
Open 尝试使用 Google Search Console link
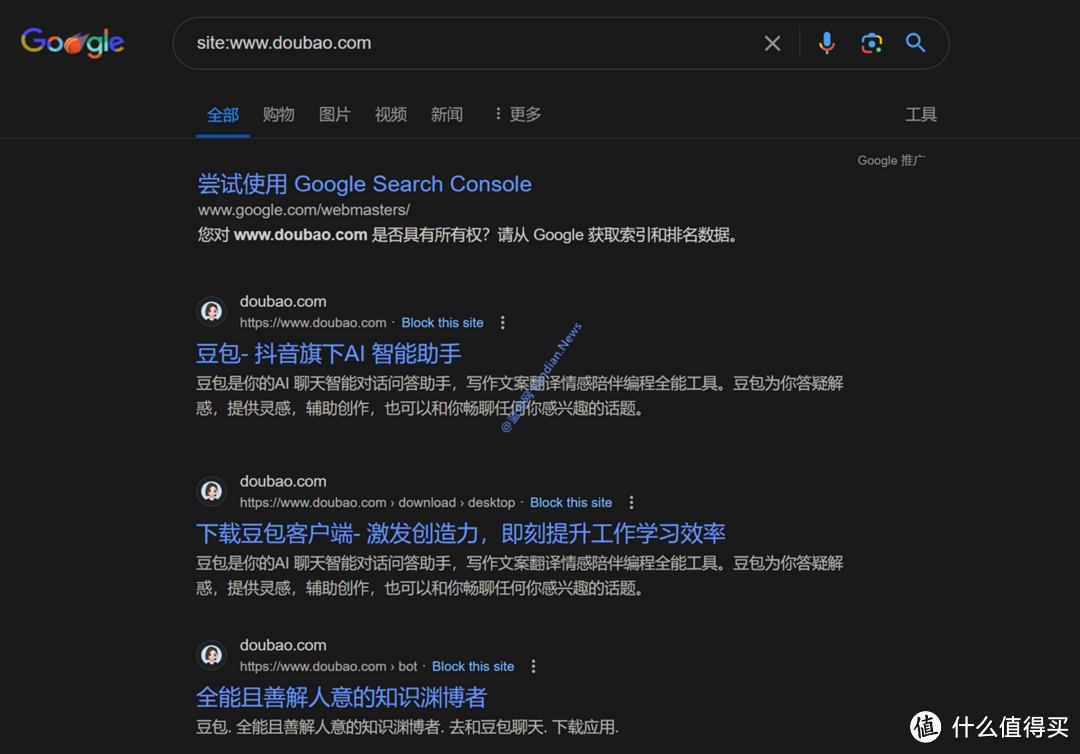pyautogui.click(x=364, y=184)
